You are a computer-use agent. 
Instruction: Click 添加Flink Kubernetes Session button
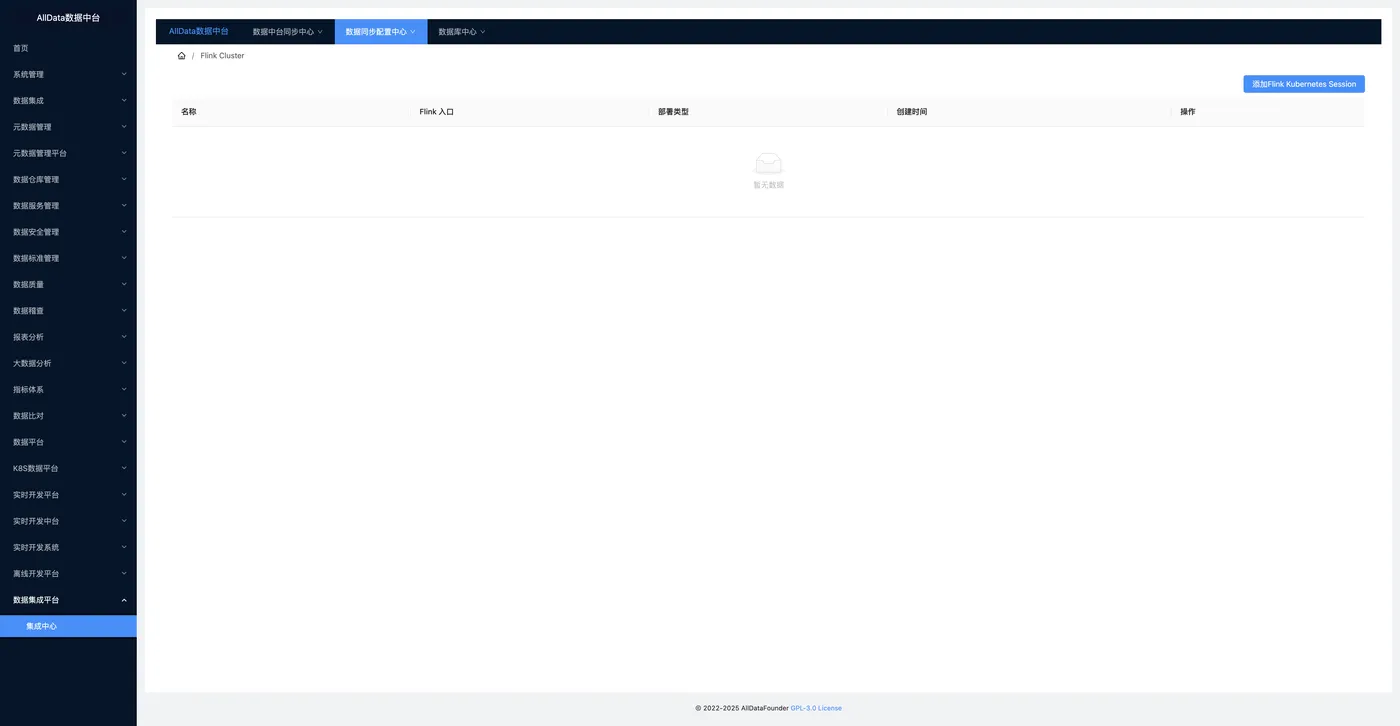tap(1304, 84)
